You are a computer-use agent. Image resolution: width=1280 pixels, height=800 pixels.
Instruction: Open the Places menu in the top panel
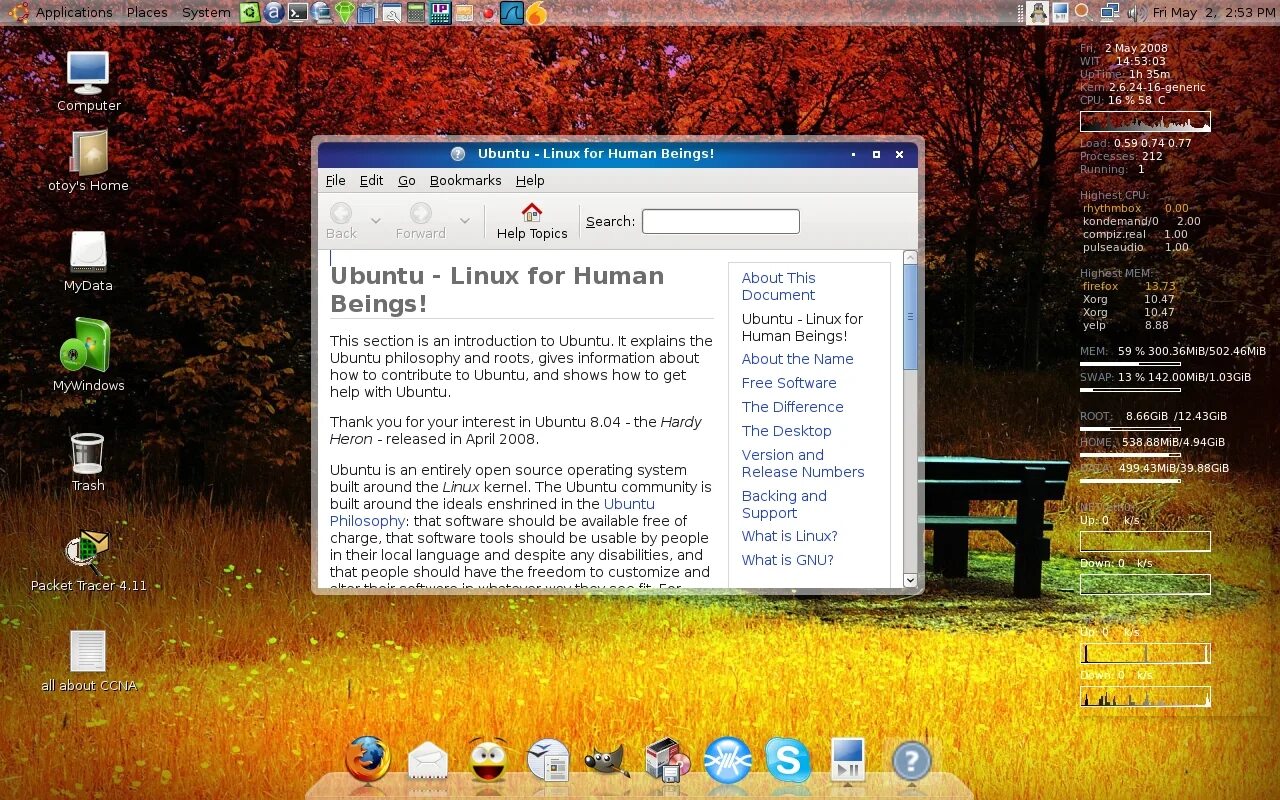(x=147, y=12)
